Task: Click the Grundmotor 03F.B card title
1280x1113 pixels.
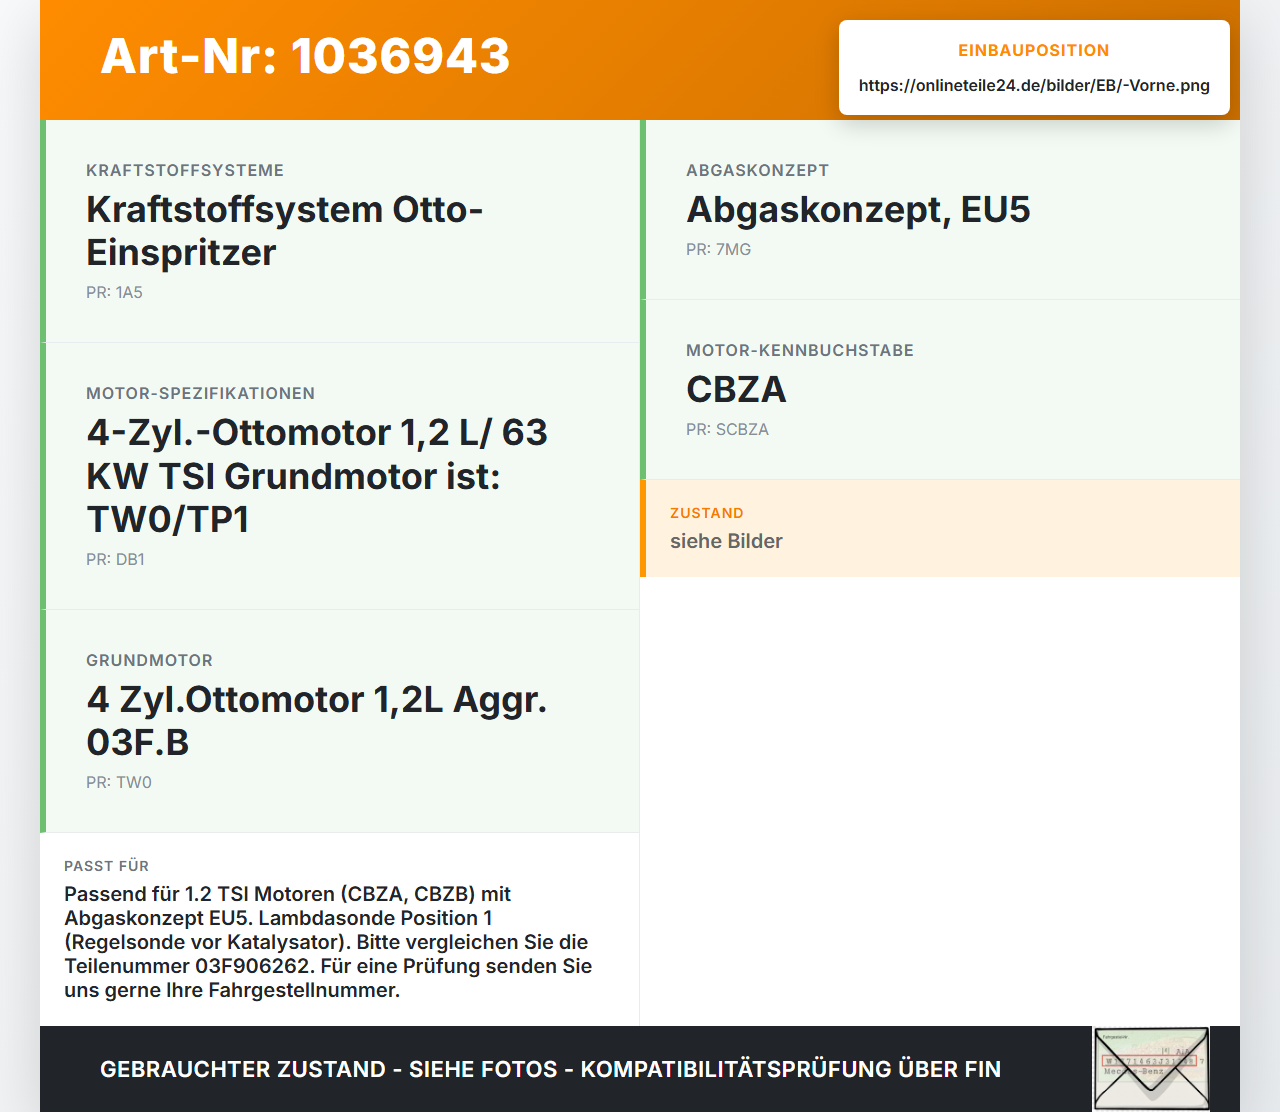Action: (x=317, y=721)
